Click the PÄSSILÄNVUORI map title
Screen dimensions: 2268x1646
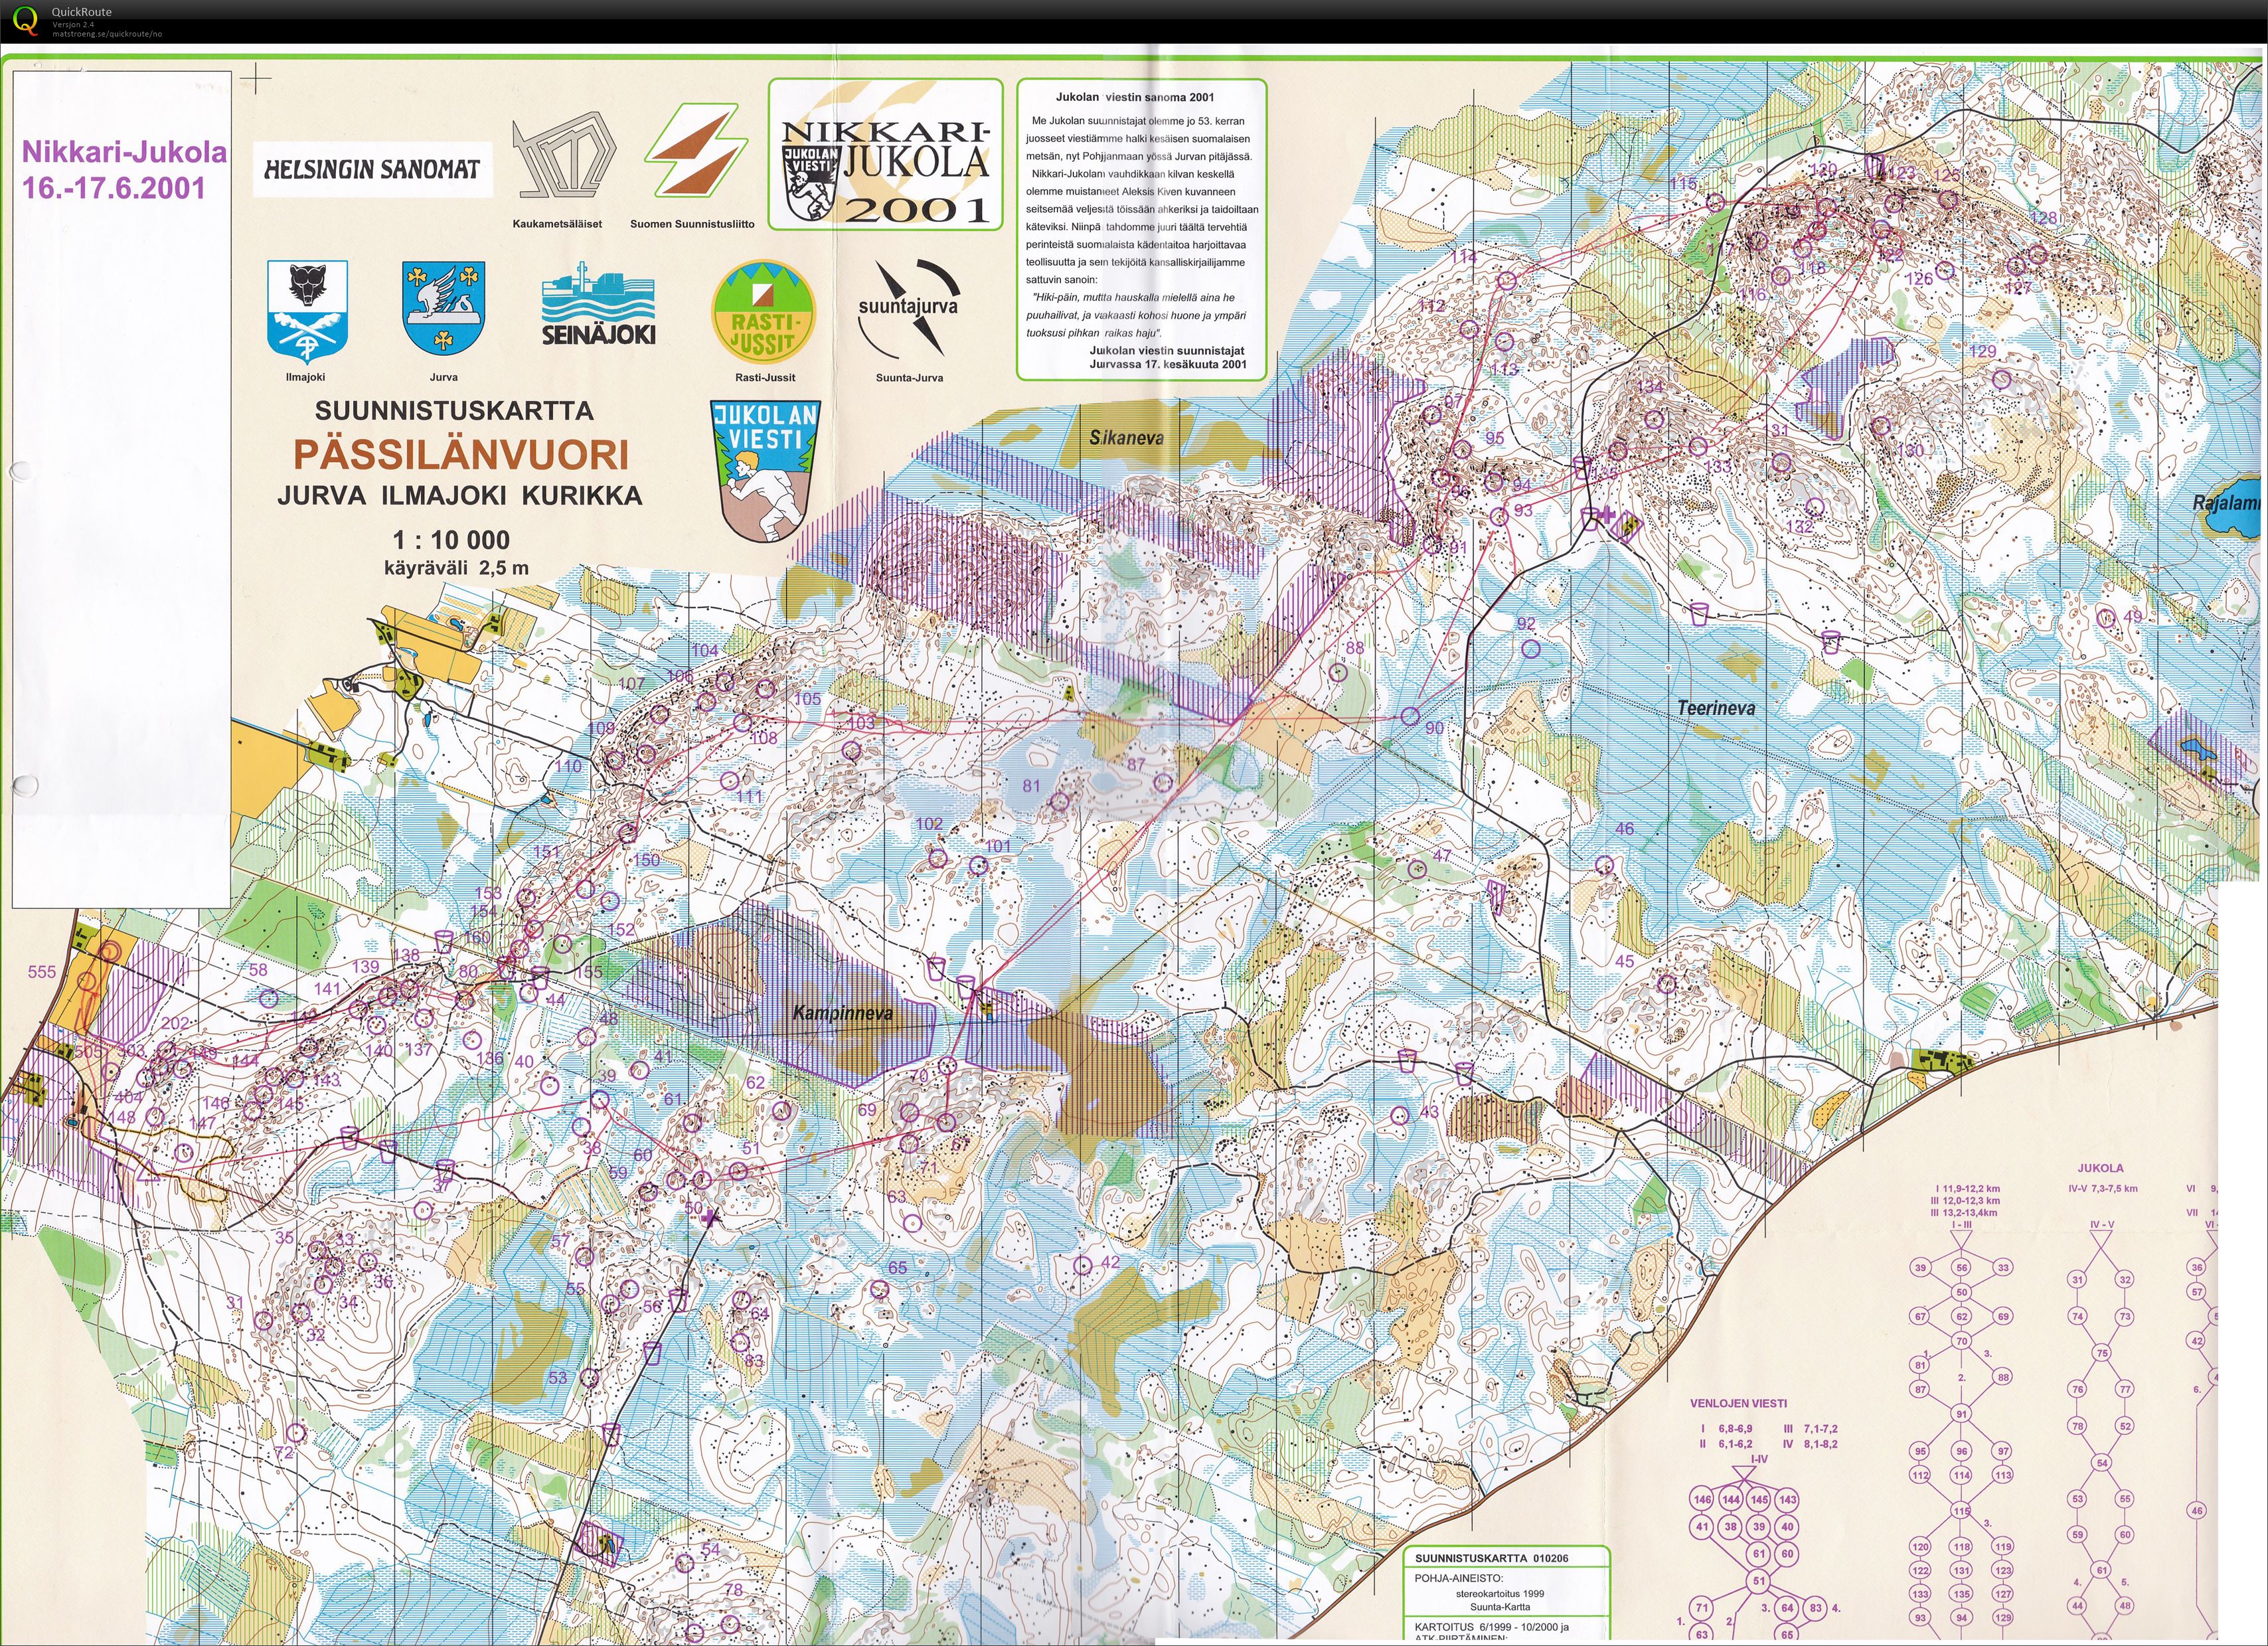click(x=461, y=455)
